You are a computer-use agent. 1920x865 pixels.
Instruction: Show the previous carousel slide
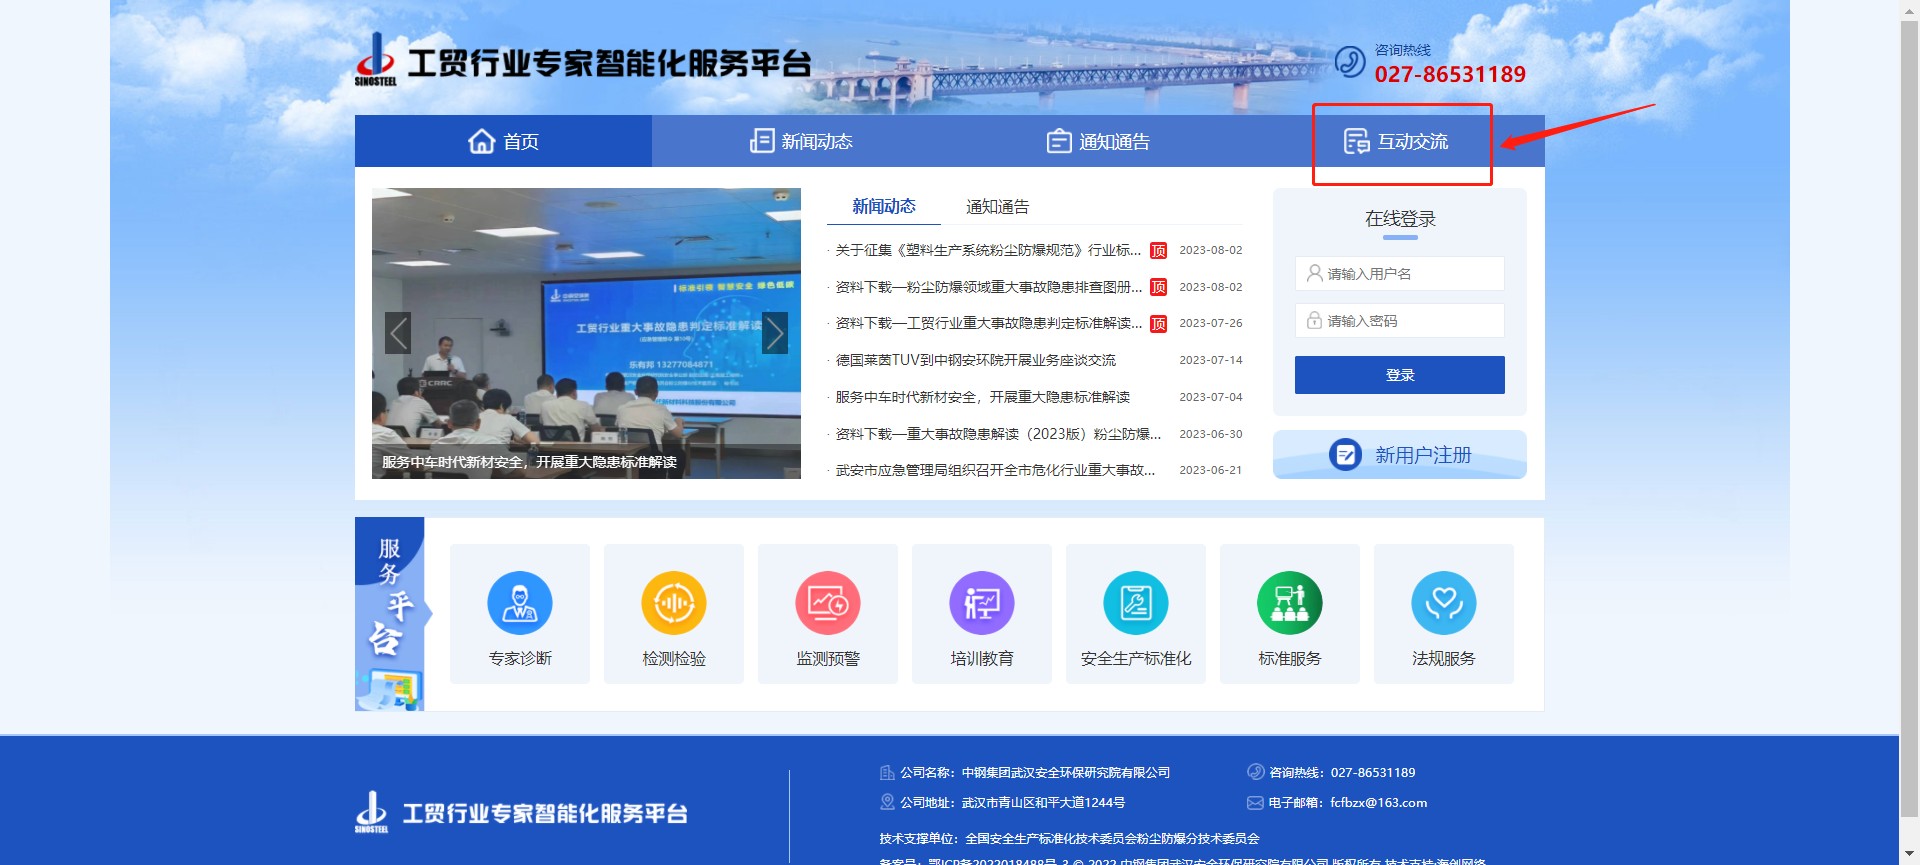coord(398,333)
